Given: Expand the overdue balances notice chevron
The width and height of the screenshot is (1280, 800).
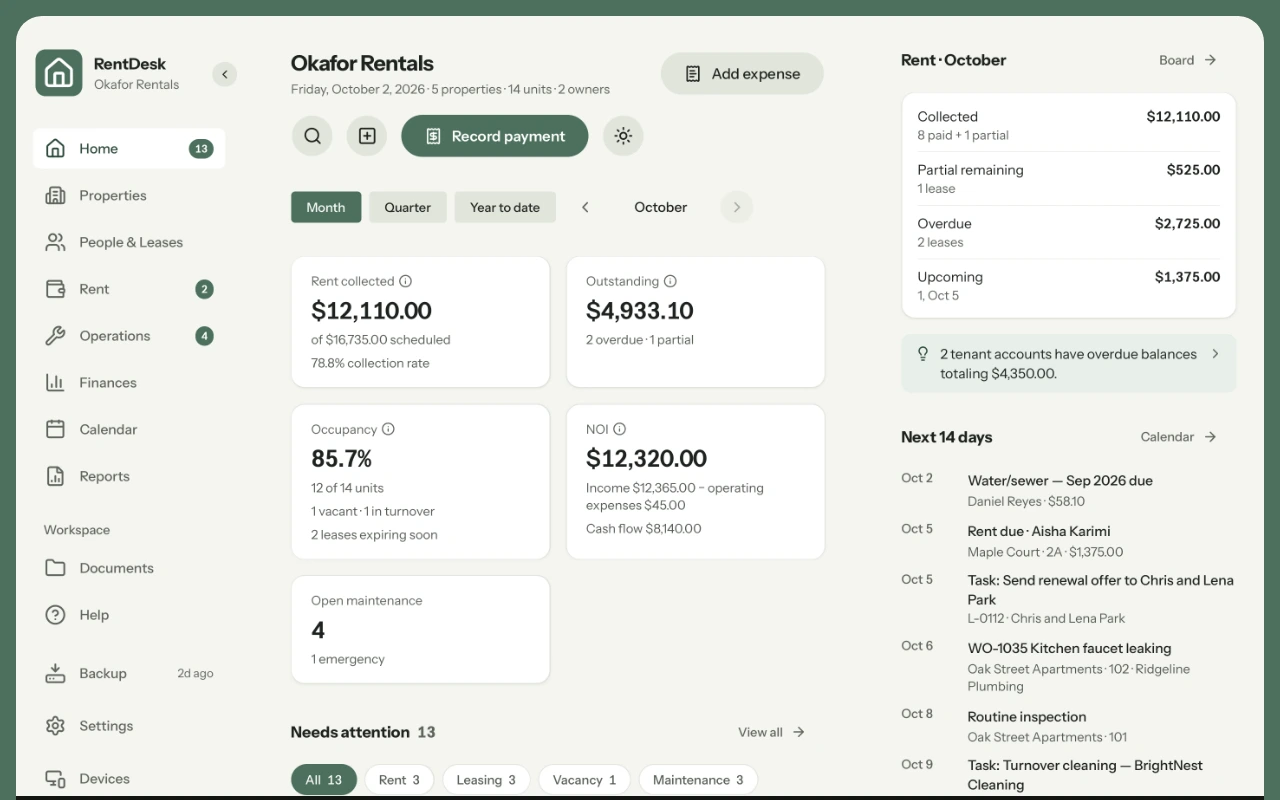Looking at the screenshot, I should click(1215, 354).
